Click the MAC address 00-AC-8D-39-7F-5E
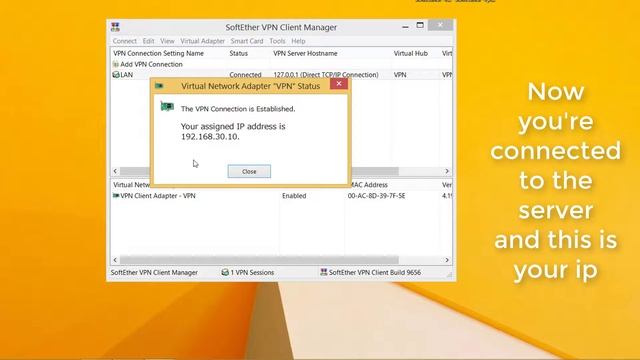The height and width of the screenshot is (360, 640). (376, 196)
